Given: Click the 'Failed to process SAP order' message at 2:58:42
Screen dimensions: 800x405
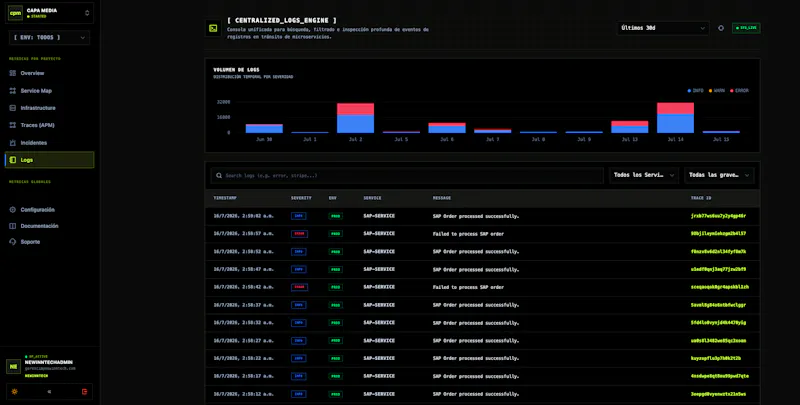Looking at the screenshot, I should pos(468,287).
